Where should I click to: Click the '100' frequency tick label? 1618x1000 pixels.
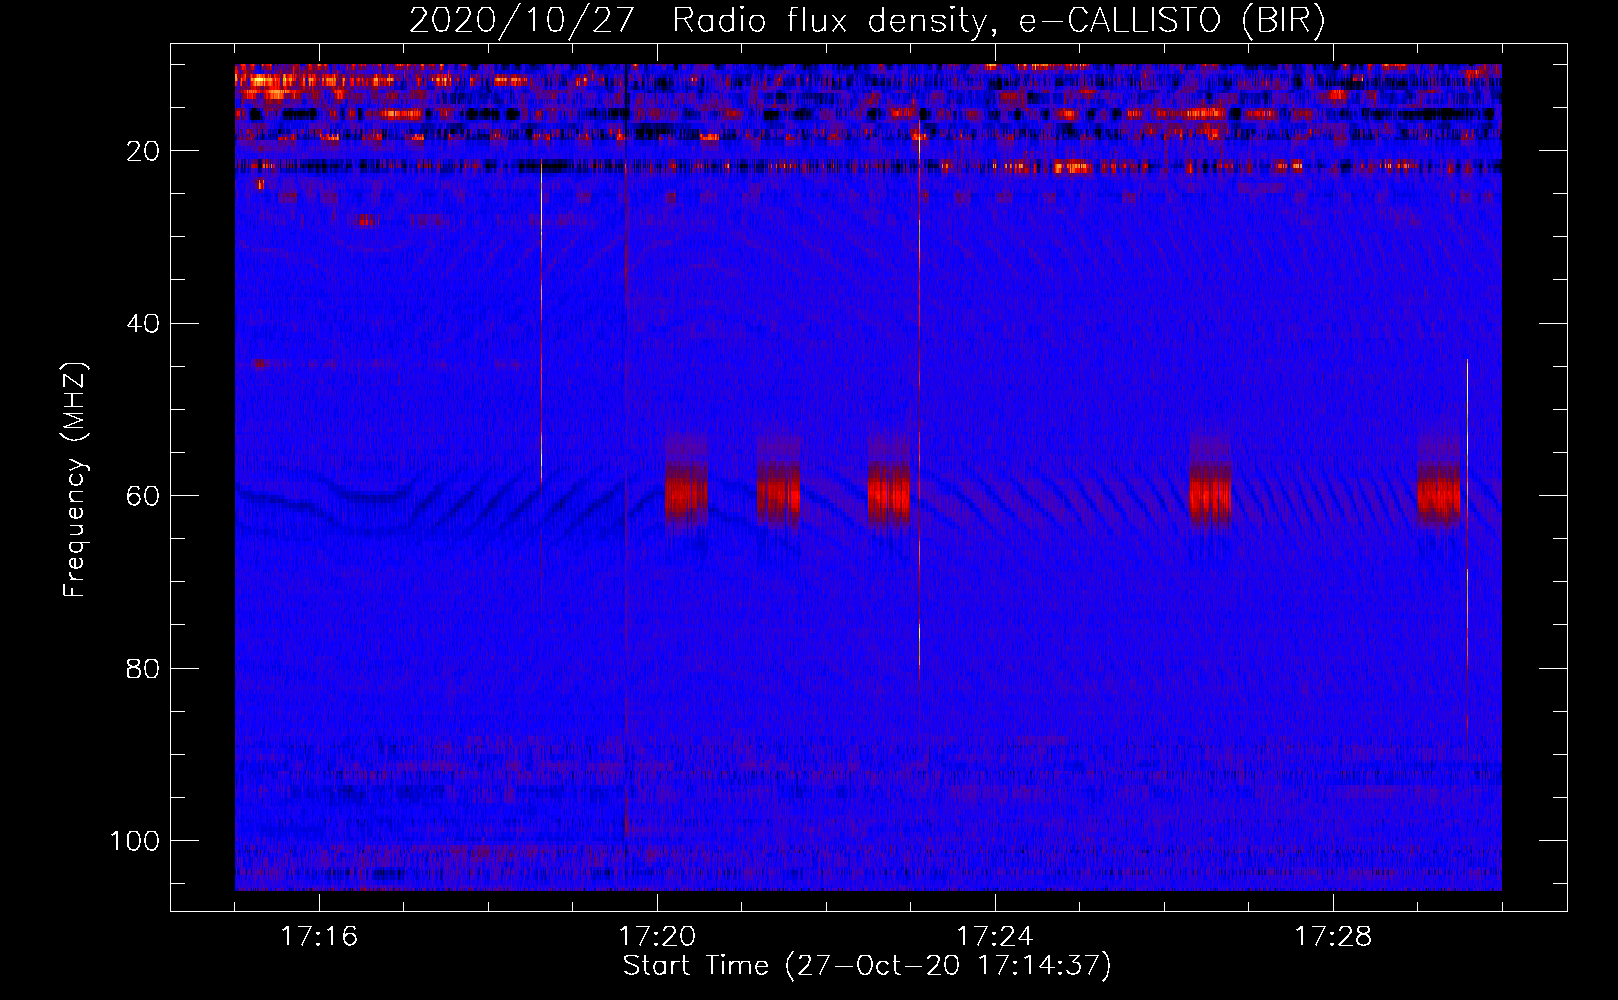[135, 841]
